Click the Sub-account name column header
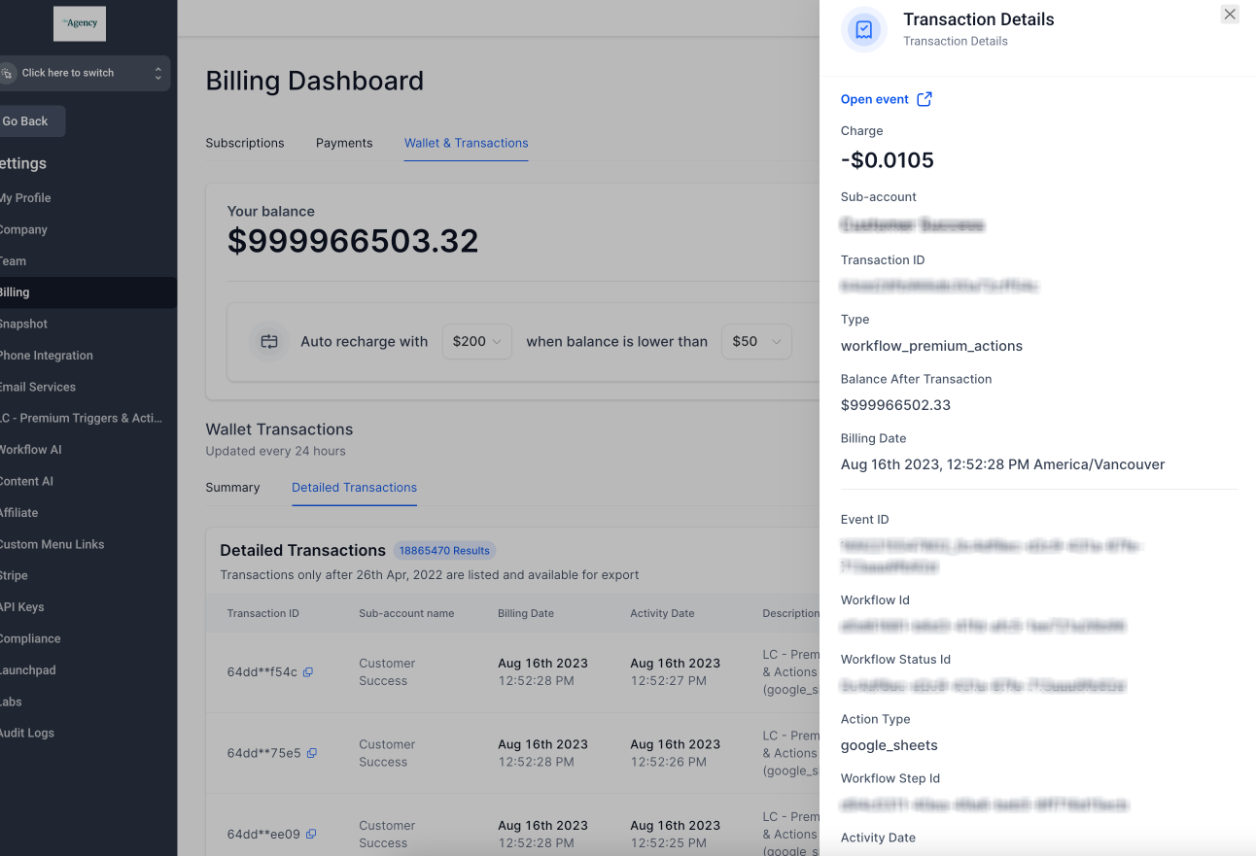Image resolution: width=1256 pixels, height=856 pixels. [x=406, y=613]
